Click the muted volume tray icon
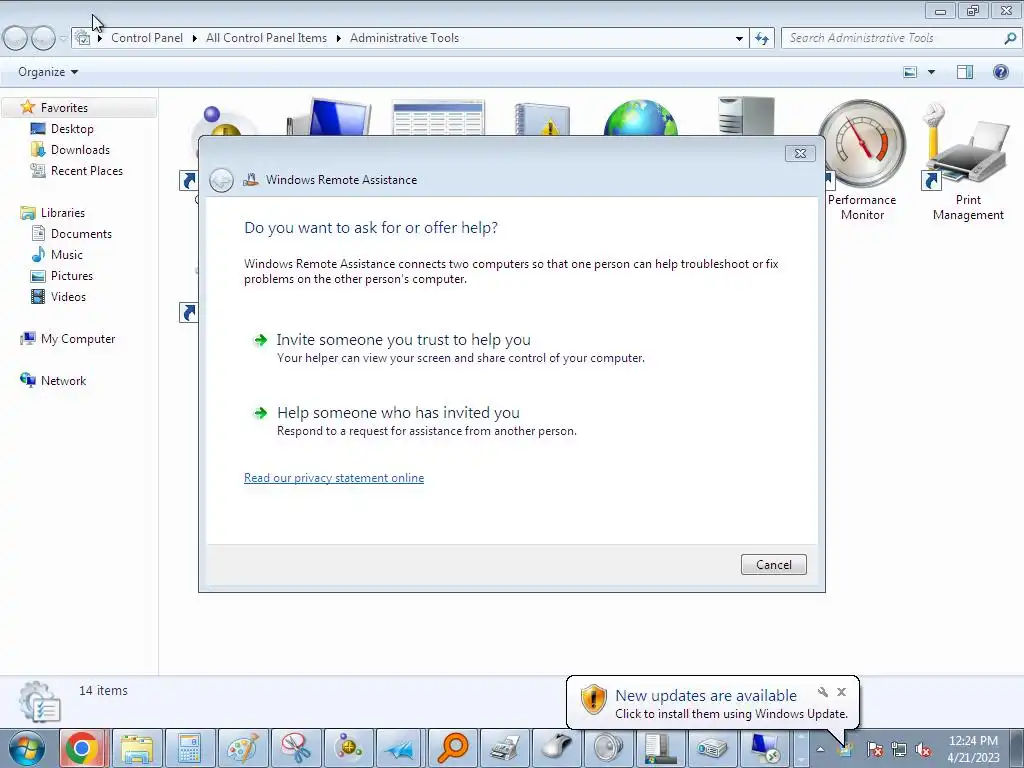This screenshot has width=1024, height=768. tap(923, 750)
